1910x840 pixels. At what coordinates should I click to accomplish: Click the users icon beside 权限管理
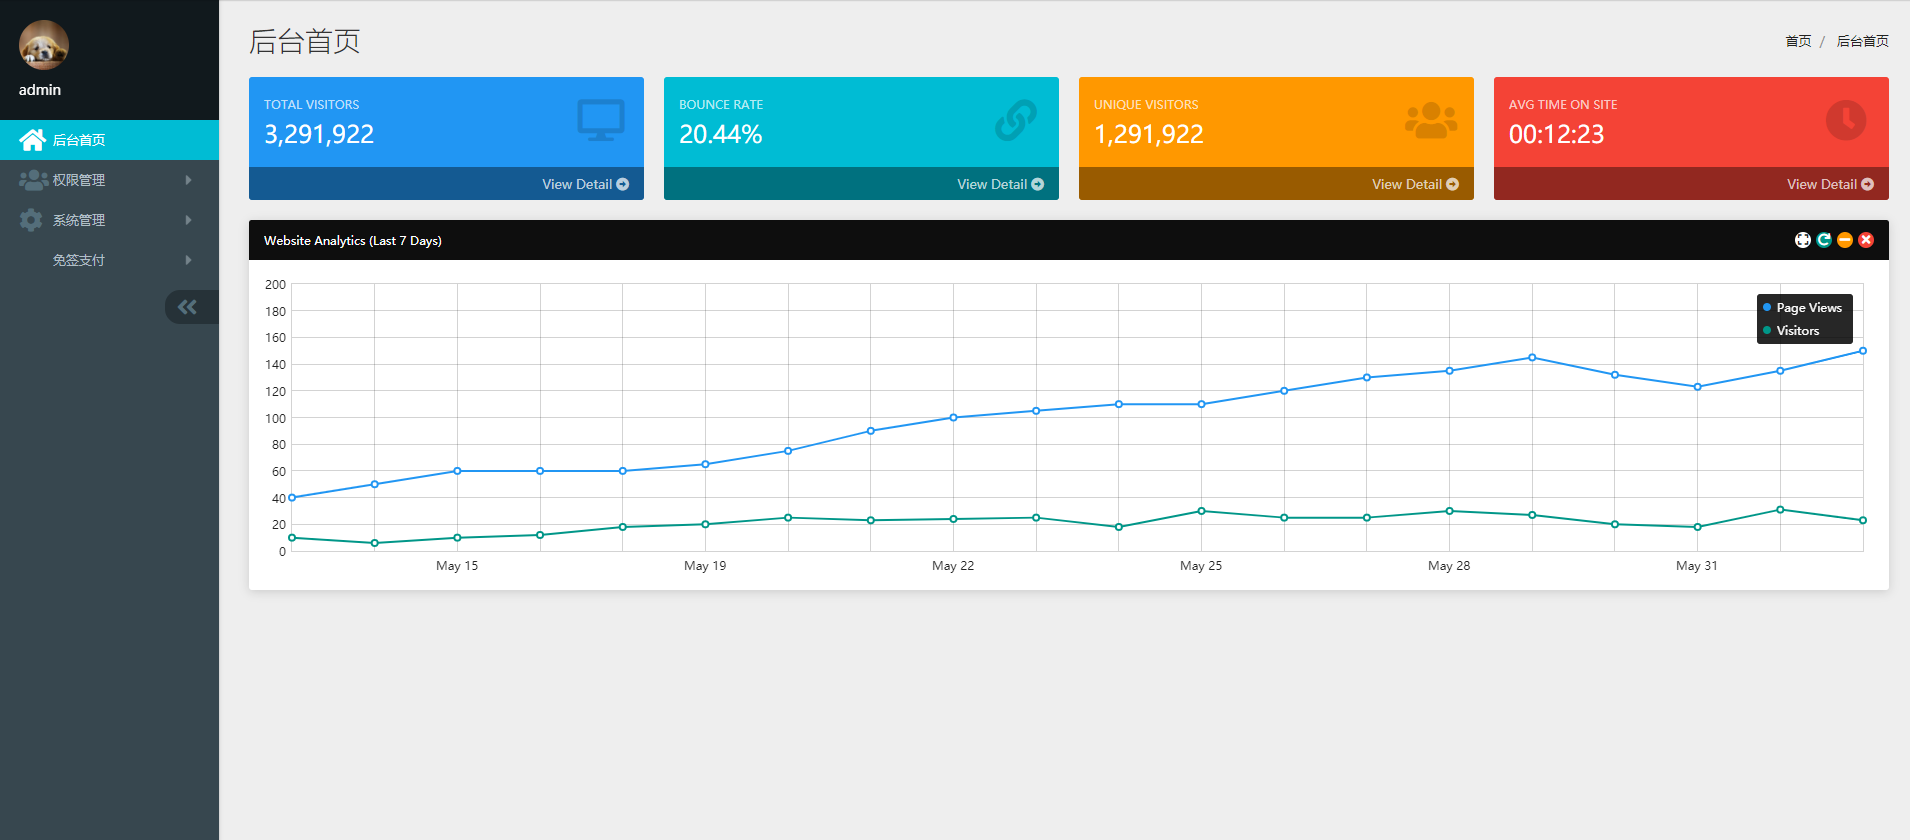[x=33, y=180]
